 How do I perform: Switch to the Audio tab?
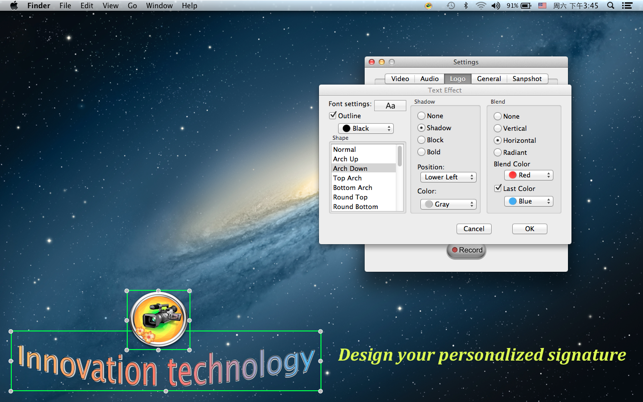pyautogui.click(x=429, y=78)
